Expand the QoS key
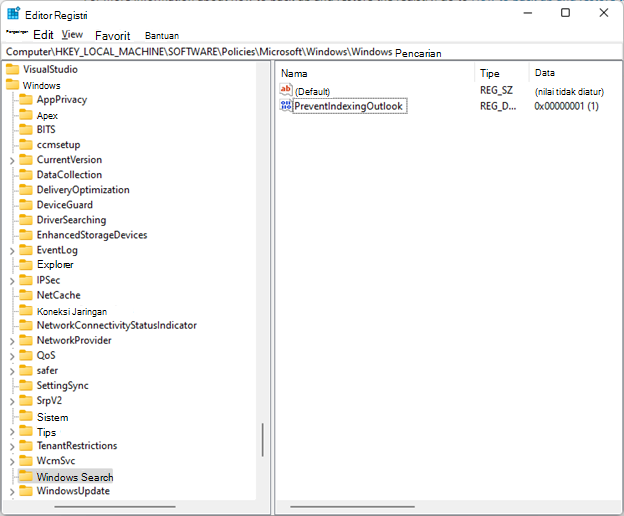Image resolution: width=624 pixels, height=516 pixels. coord(12,356)
